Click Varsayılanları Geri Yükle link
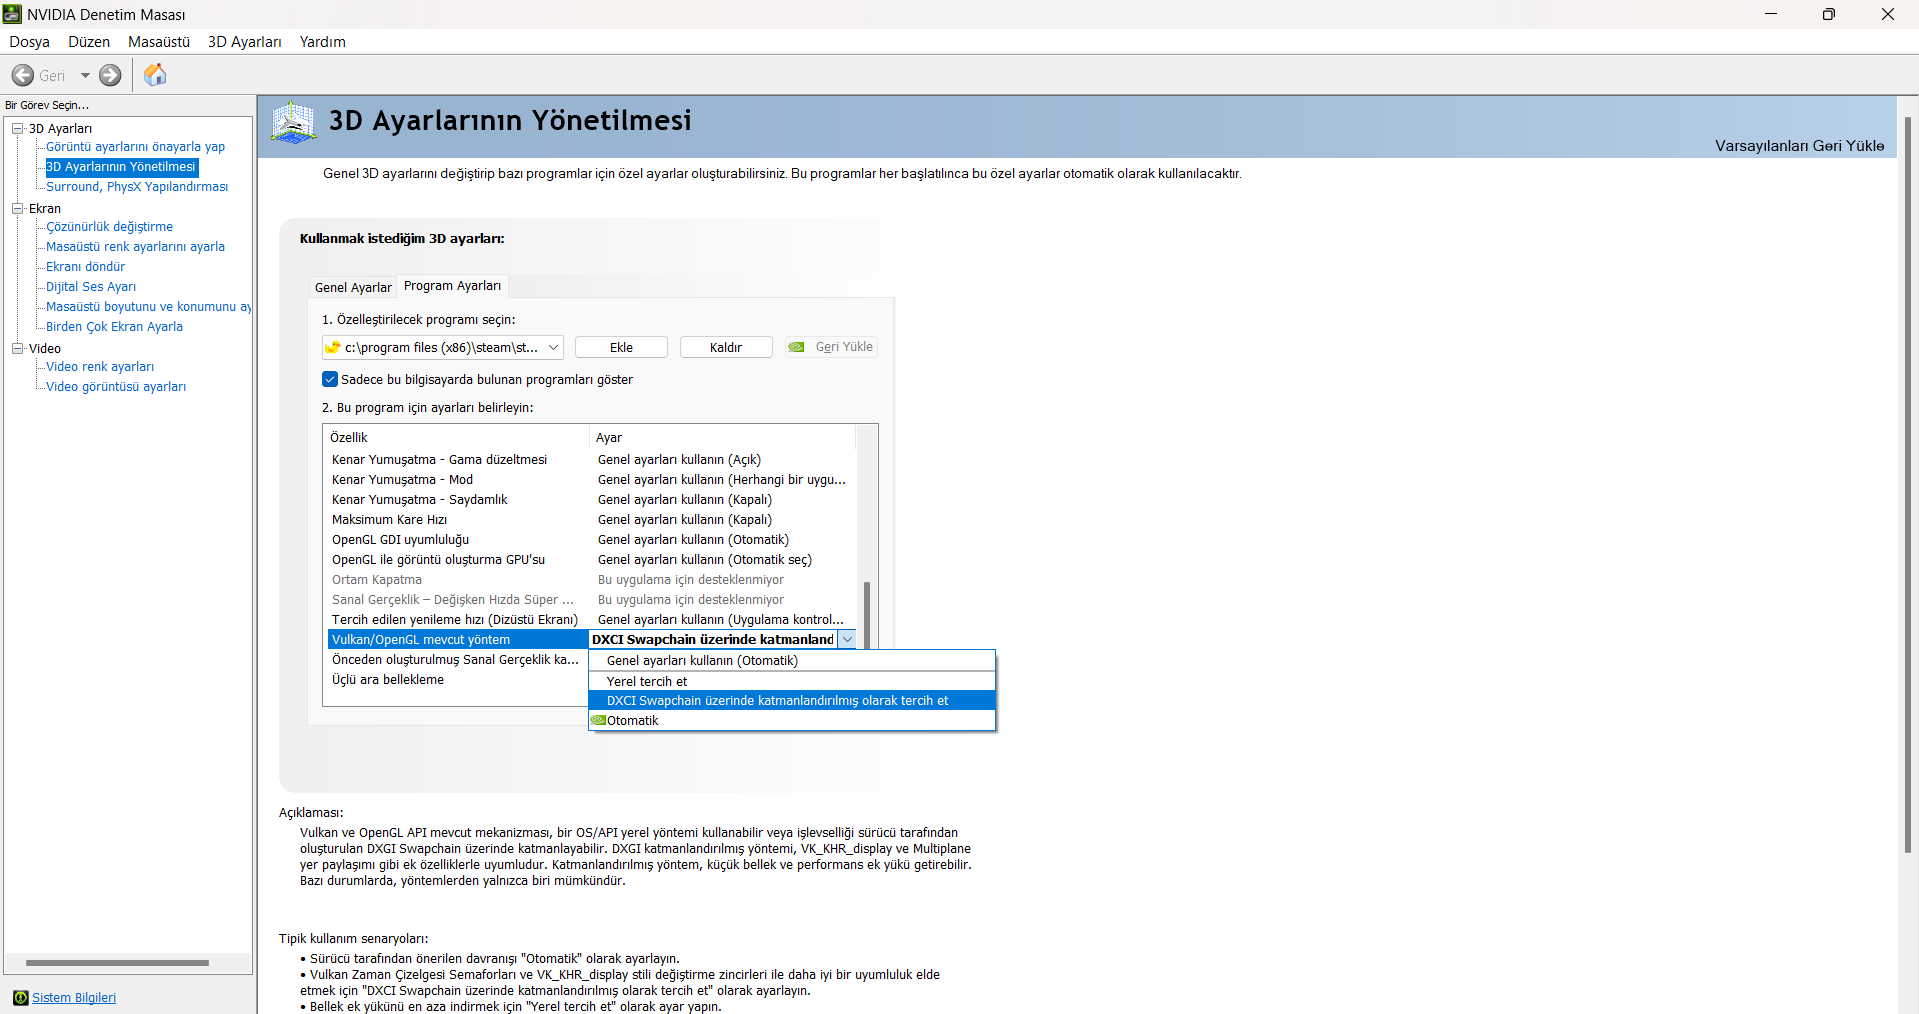This screenshot has width=1919, height=1014. click(x=1799, y=146)
